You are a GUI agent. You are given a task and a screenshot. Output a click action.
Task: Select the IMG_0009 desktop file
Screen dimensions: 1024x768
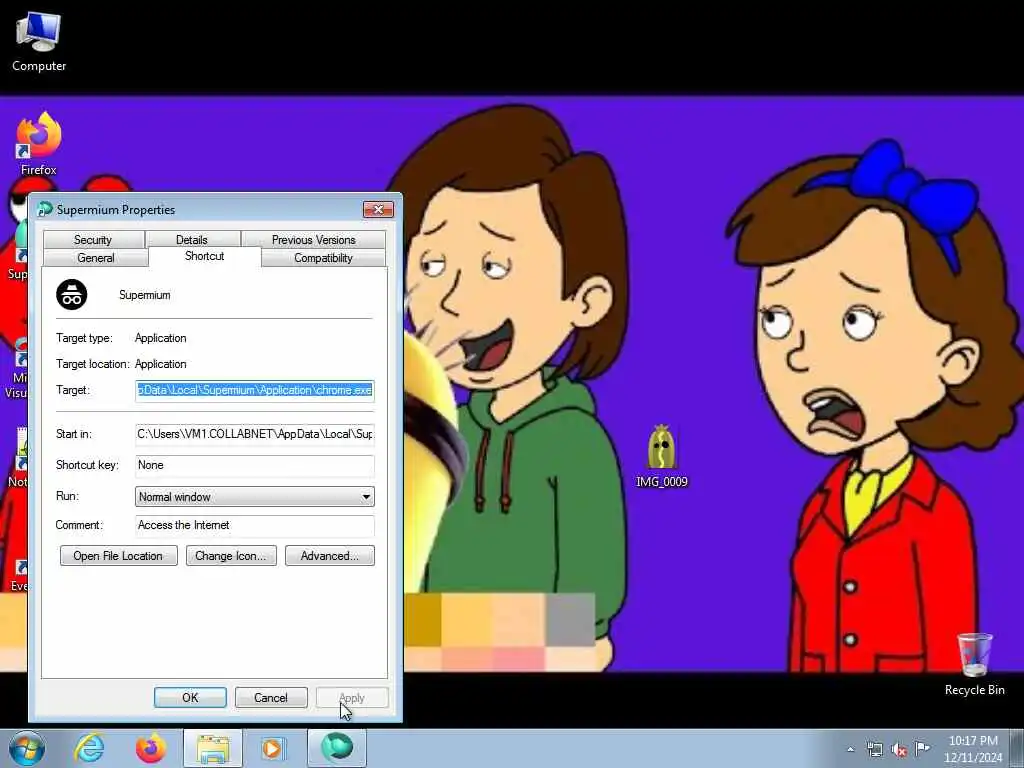[662, 457]
